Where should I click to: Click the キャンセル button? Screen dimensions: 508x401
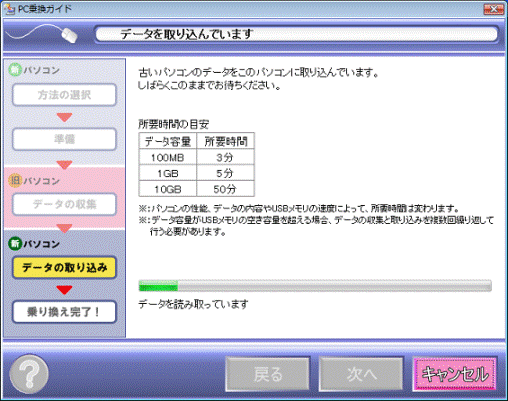(455, 374)
